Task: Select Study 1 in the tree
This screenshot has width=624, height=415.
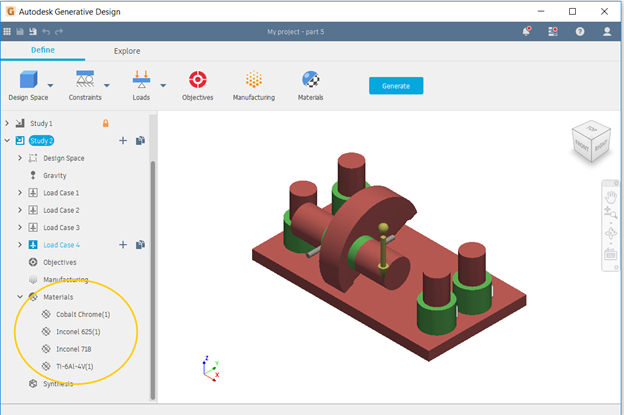Action: tap(41, 123)
